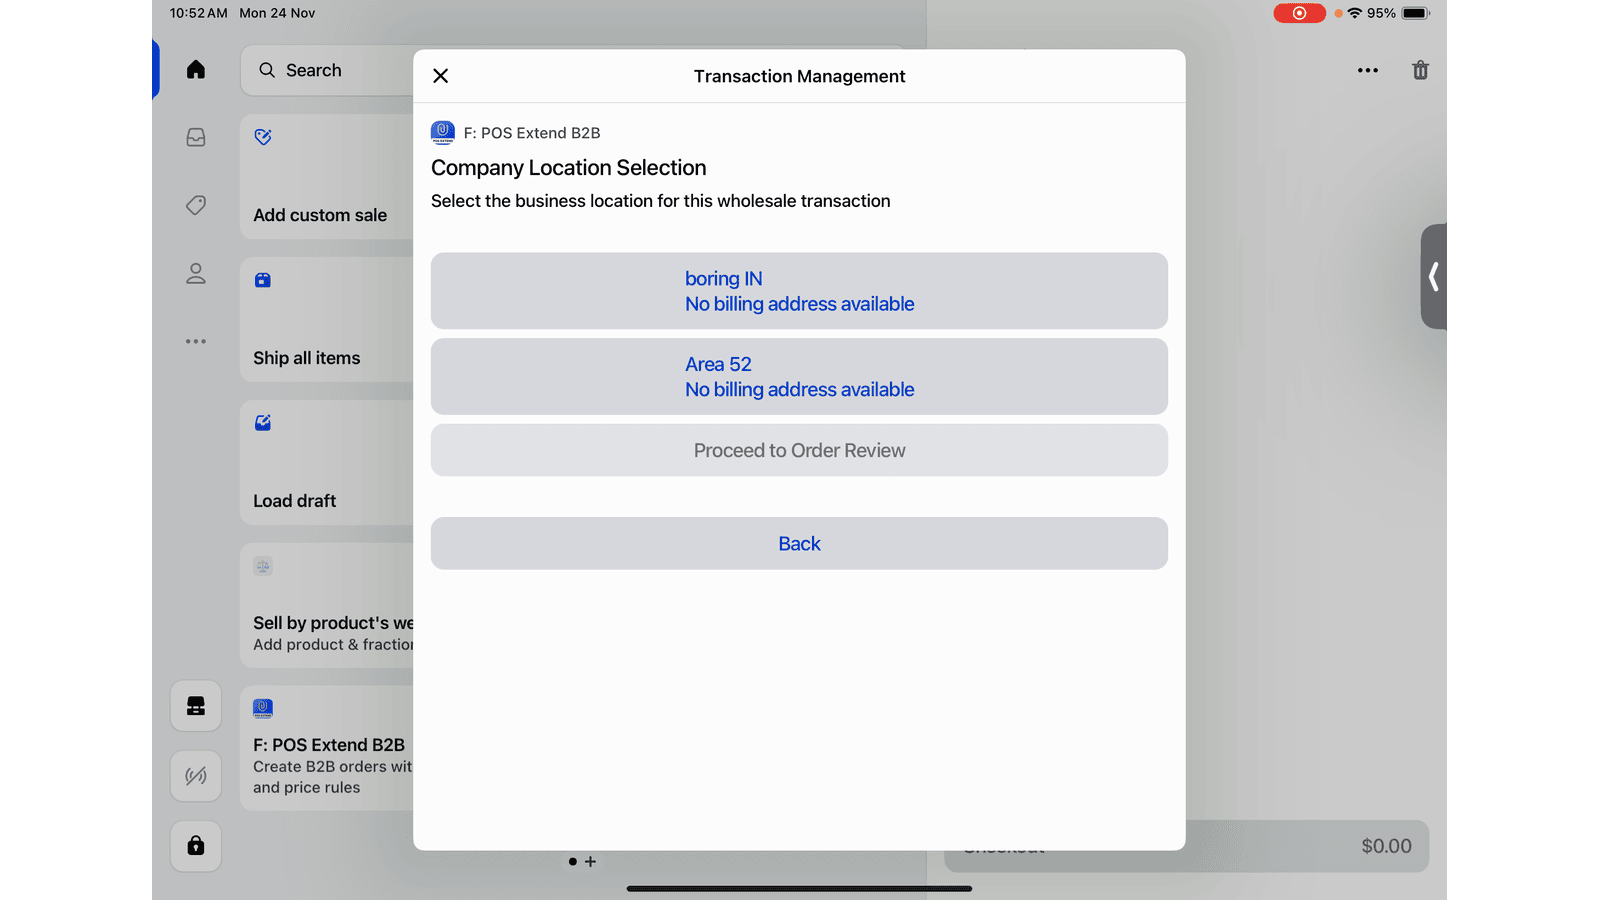Viewport: 1600px width, 900px height.
Task: Click the POS Extend B2B tile logo
Action: click(263, 709)
